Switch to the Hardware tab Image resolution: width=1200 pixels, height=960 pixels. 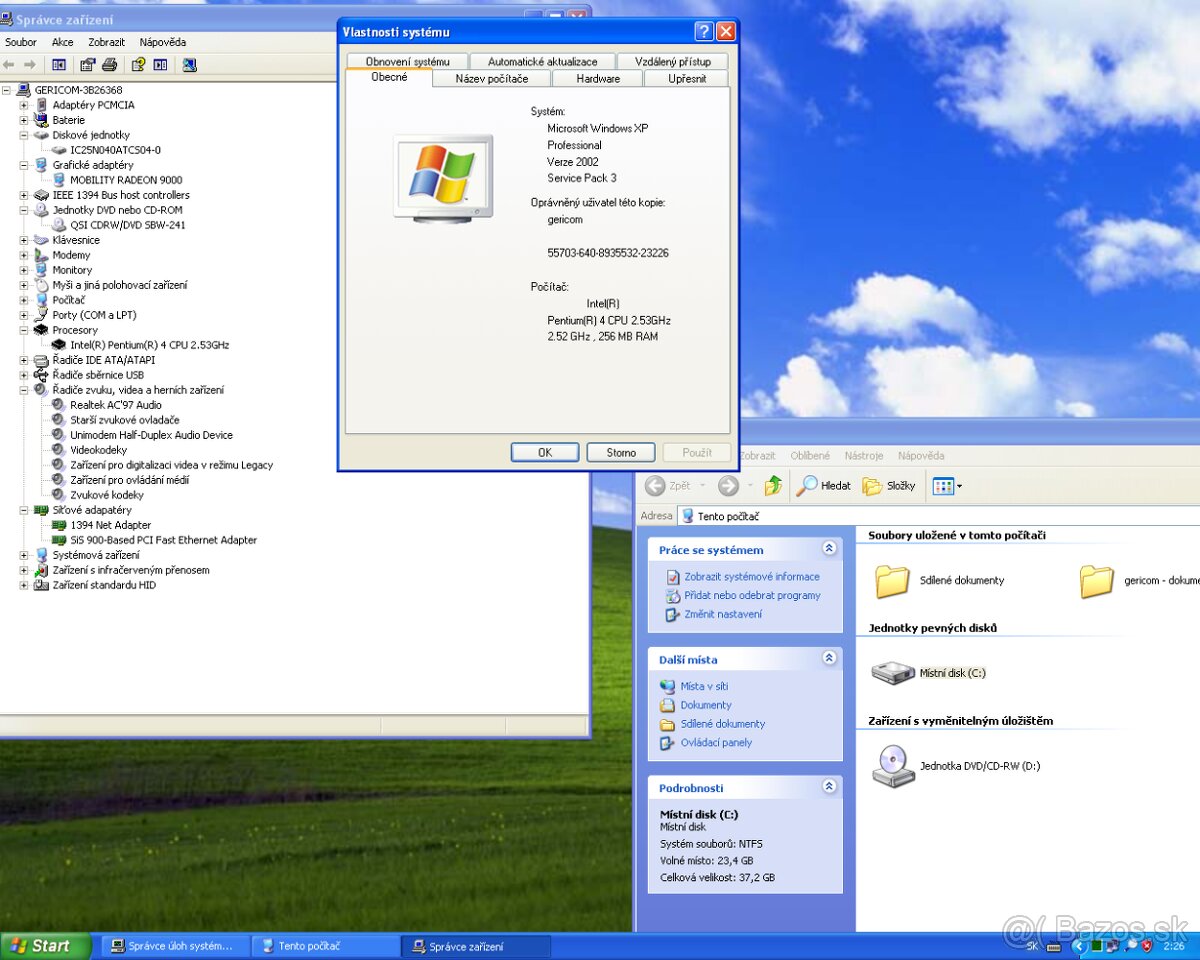pos(597,78)
